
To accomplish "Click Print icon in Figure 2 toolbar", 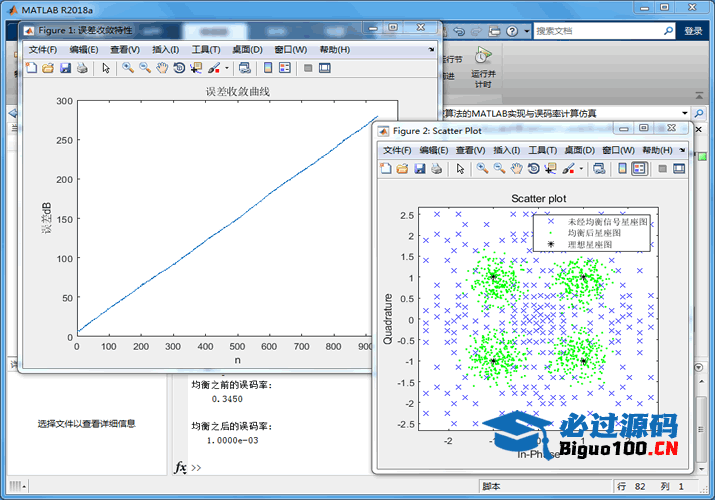I will coord(437,169).
